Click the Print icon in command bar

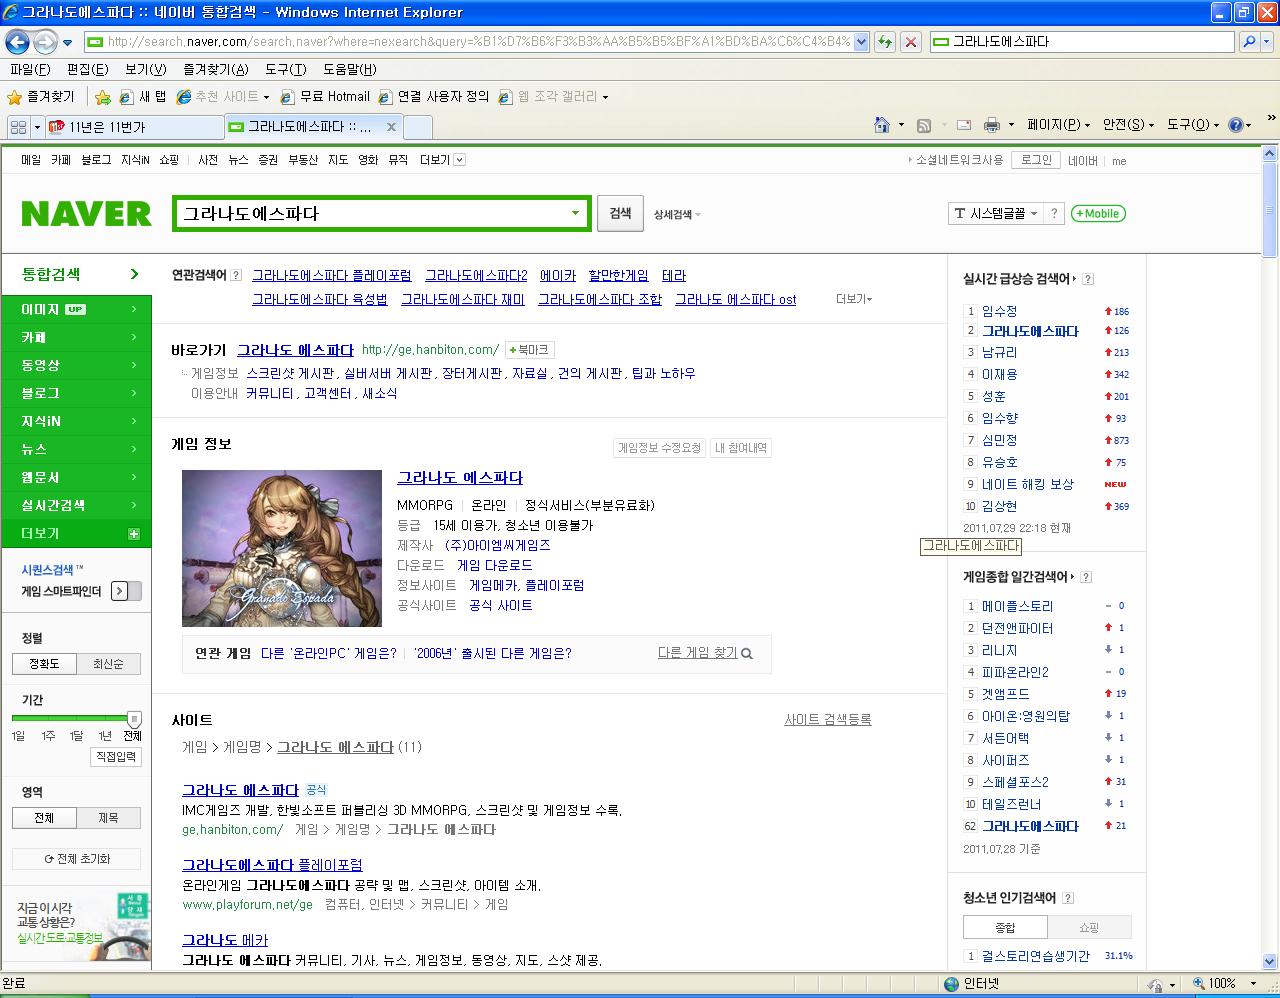(x=992, y=125)
